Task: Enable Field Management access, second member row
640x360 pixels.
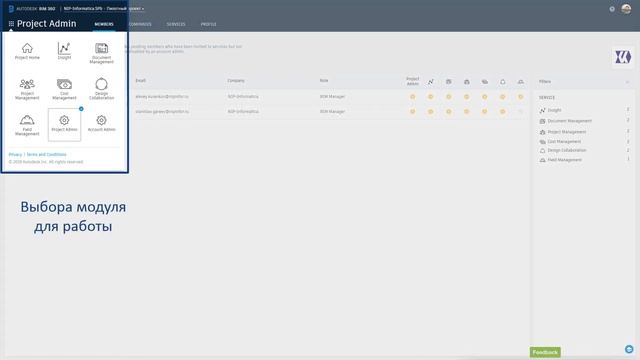Action: 520,111
